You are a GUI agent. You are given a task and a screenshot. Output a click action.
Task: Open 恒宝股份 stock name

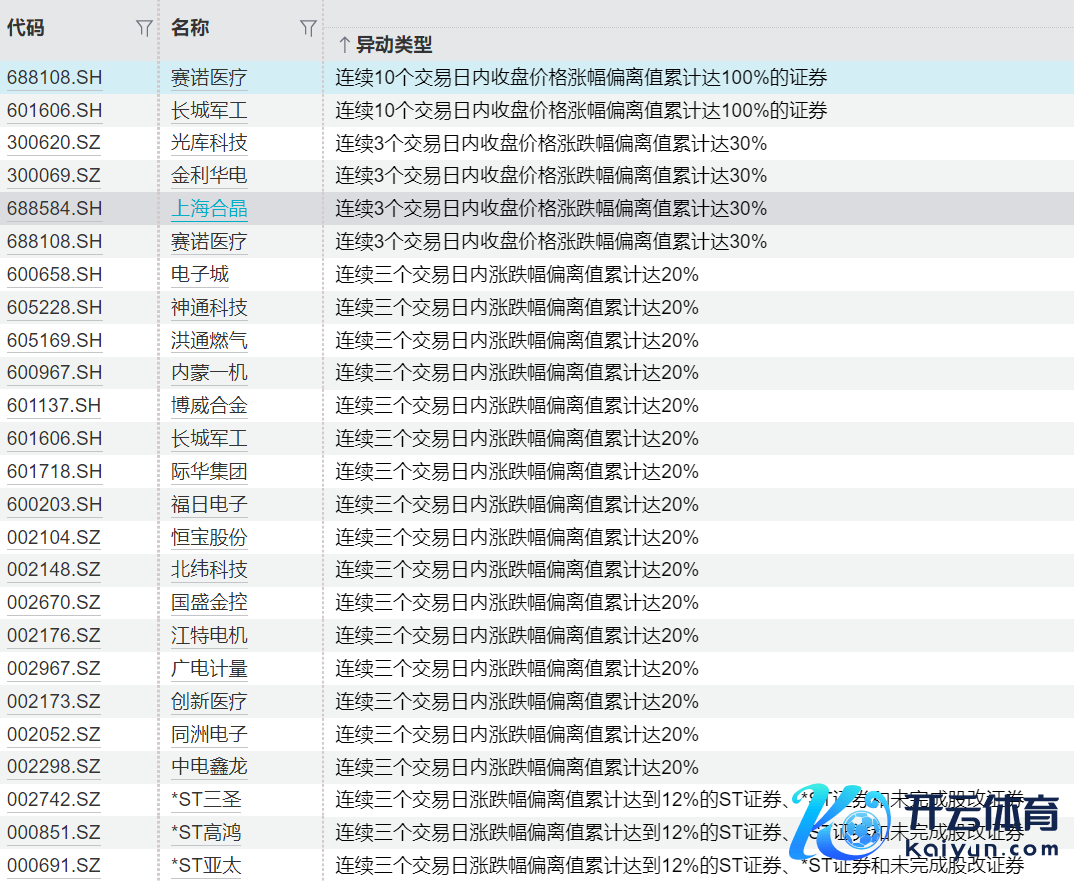209,537
